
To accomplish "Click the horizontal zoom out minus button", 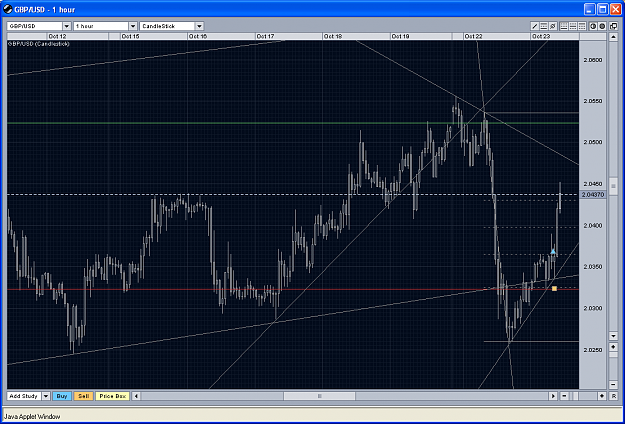I will pos(564,396).
